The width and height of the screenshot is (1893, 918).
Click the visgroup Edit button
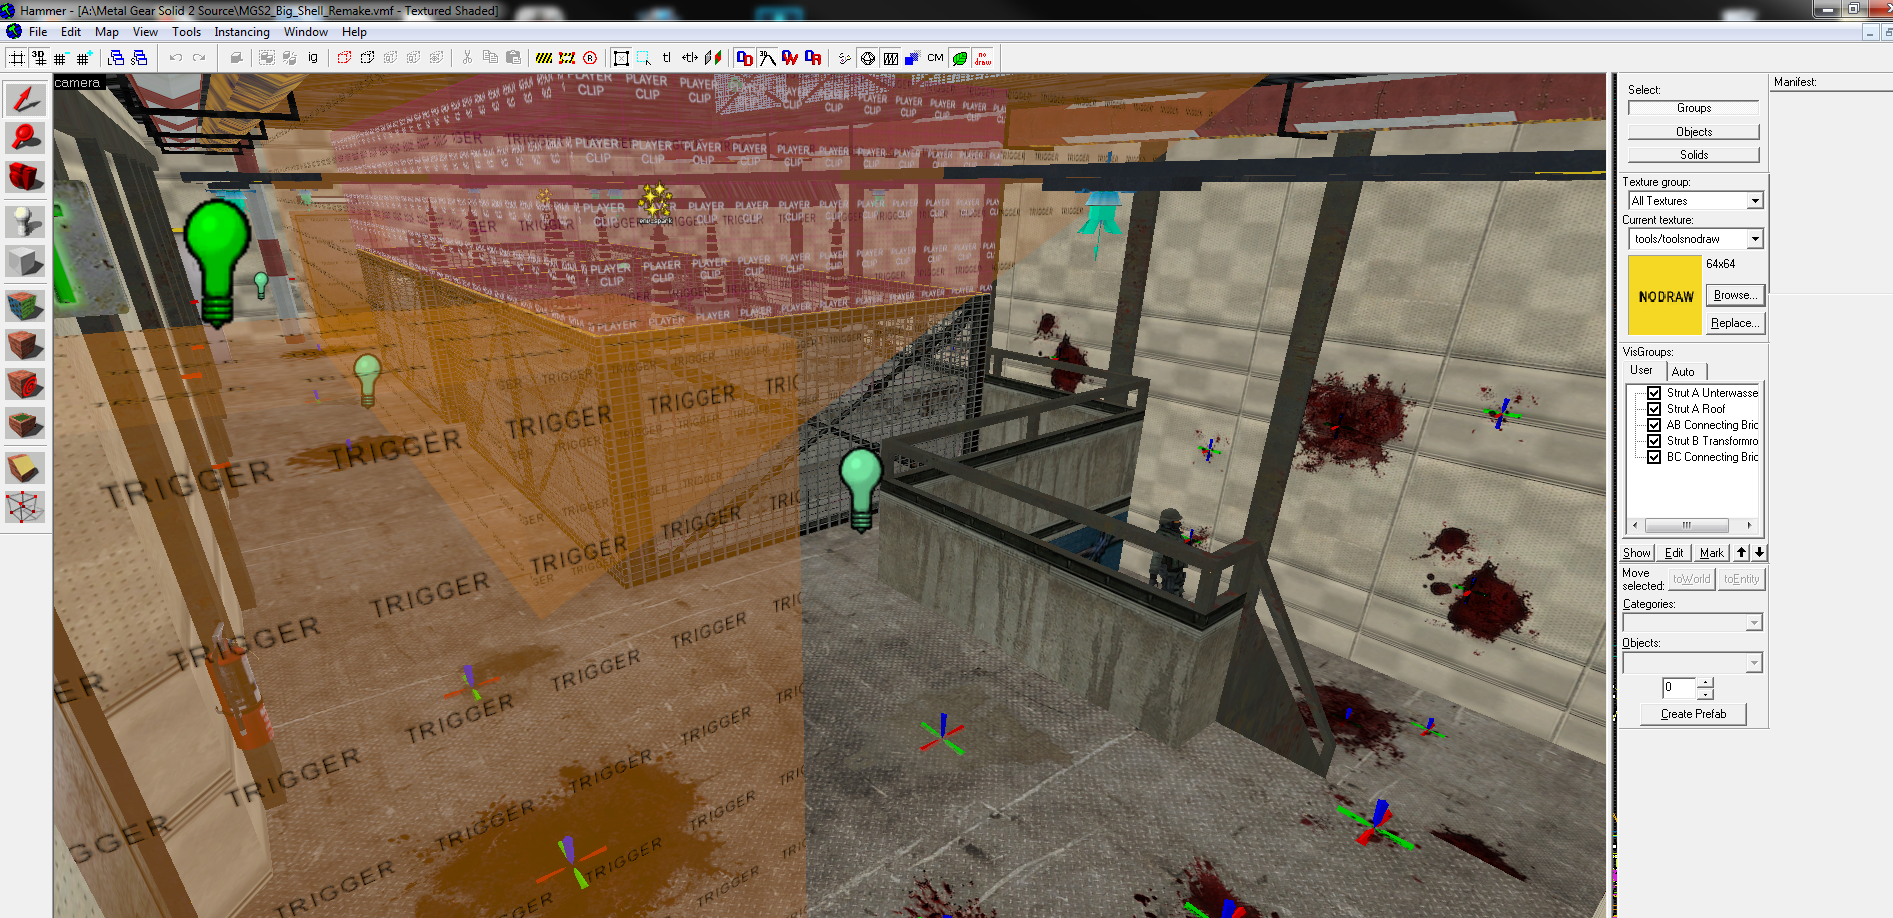pos(1673,553)
